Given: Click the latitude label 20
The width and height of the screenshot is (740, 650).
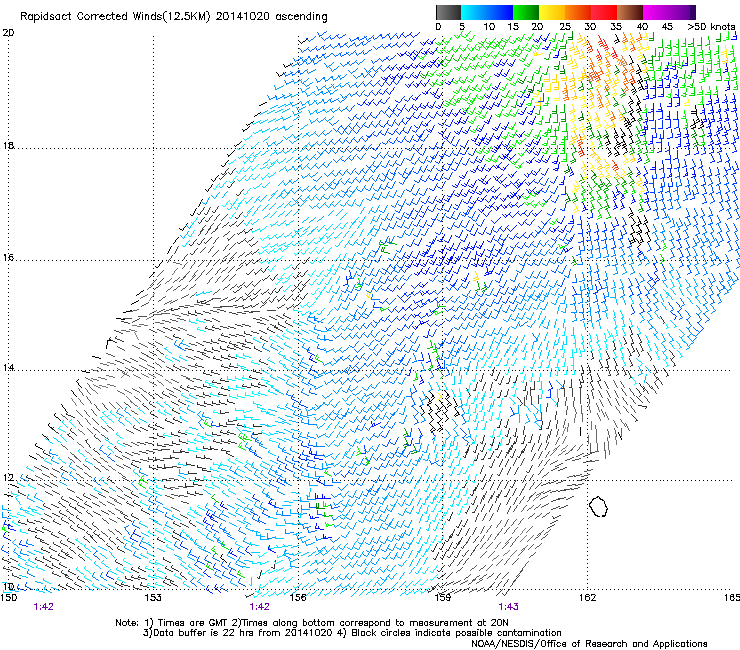Looking at the screenshot, I should 8,33.
